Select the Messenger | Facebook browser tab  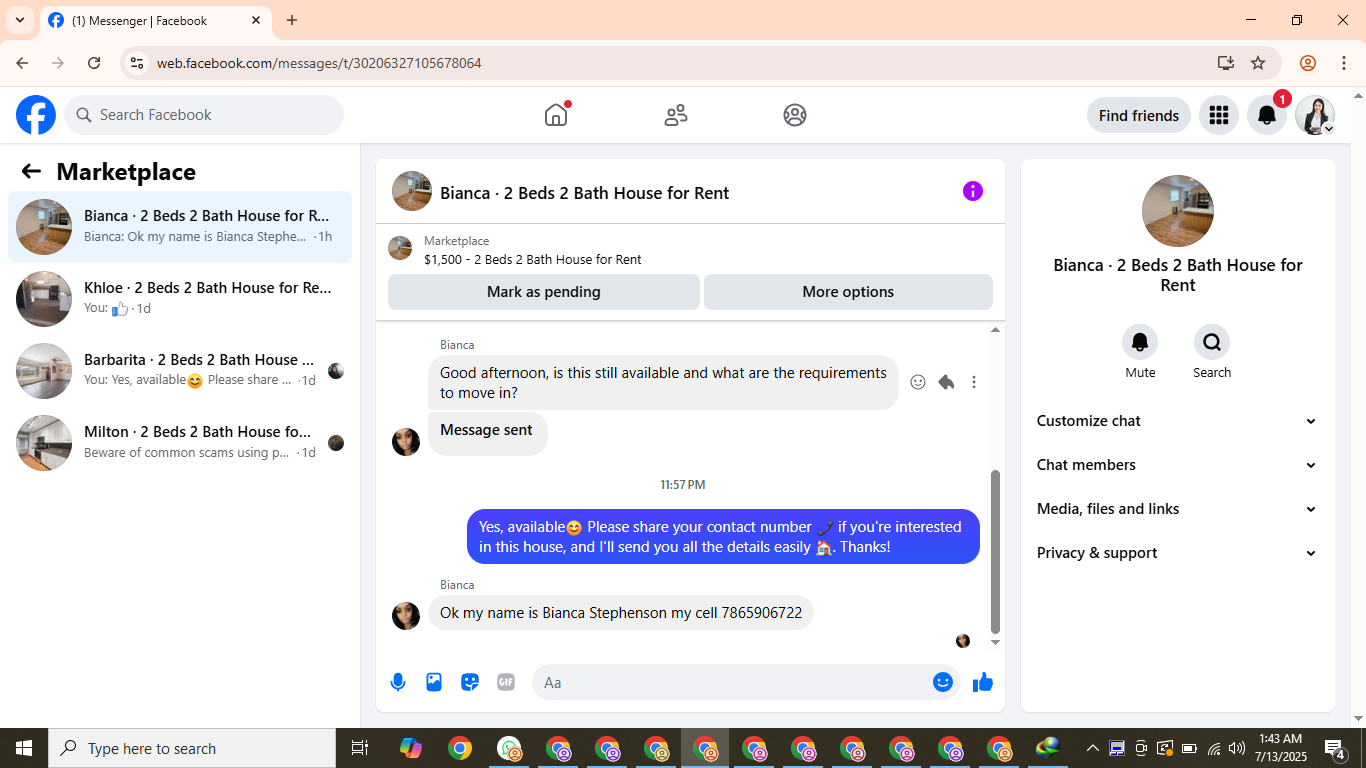(155, 20)
